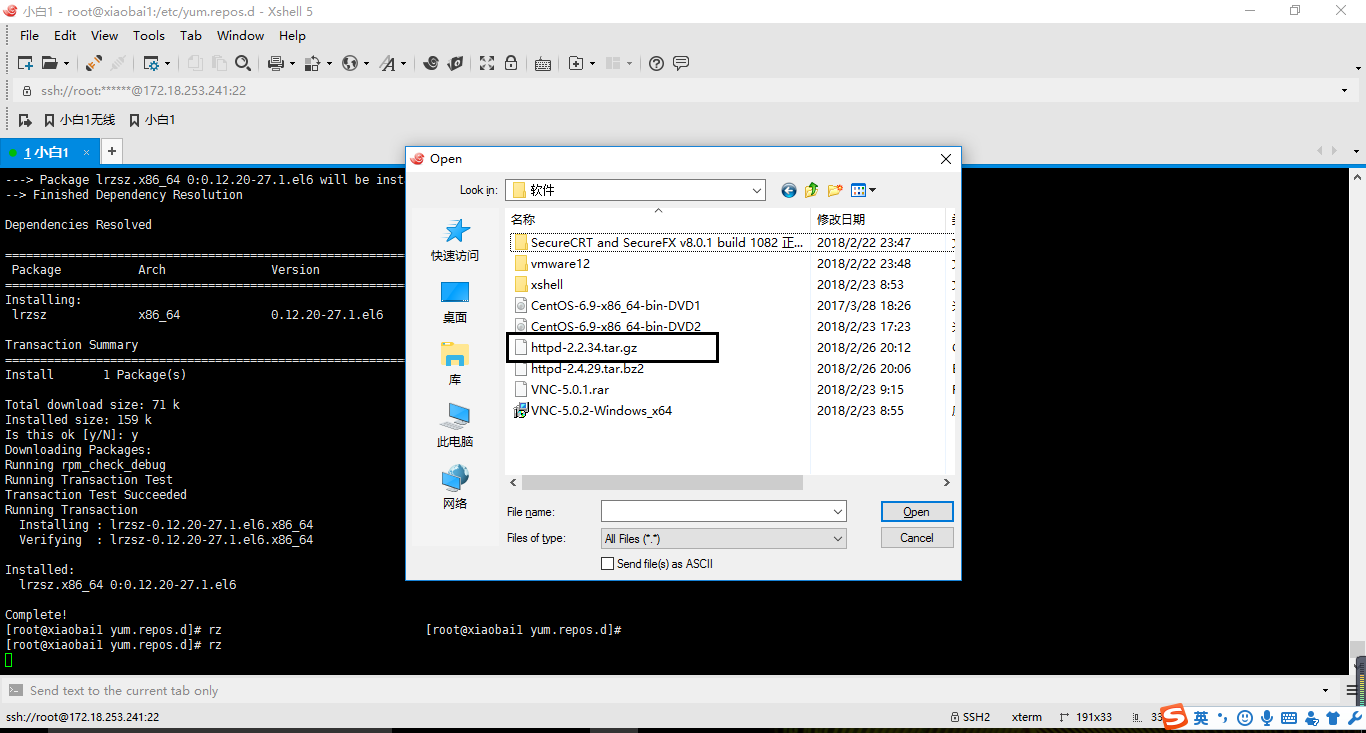Screen dimensions: 1366x733
Task: Open dropdown arrow next to Font icon
Action: pos(404,63)
